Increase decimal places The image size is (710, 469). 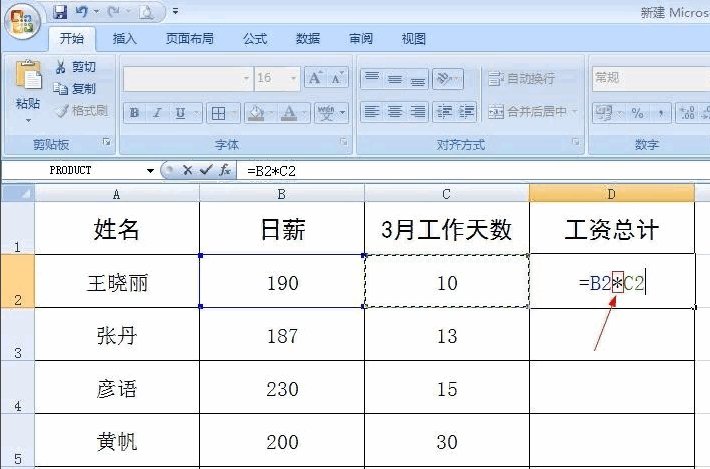coord(686,113)
